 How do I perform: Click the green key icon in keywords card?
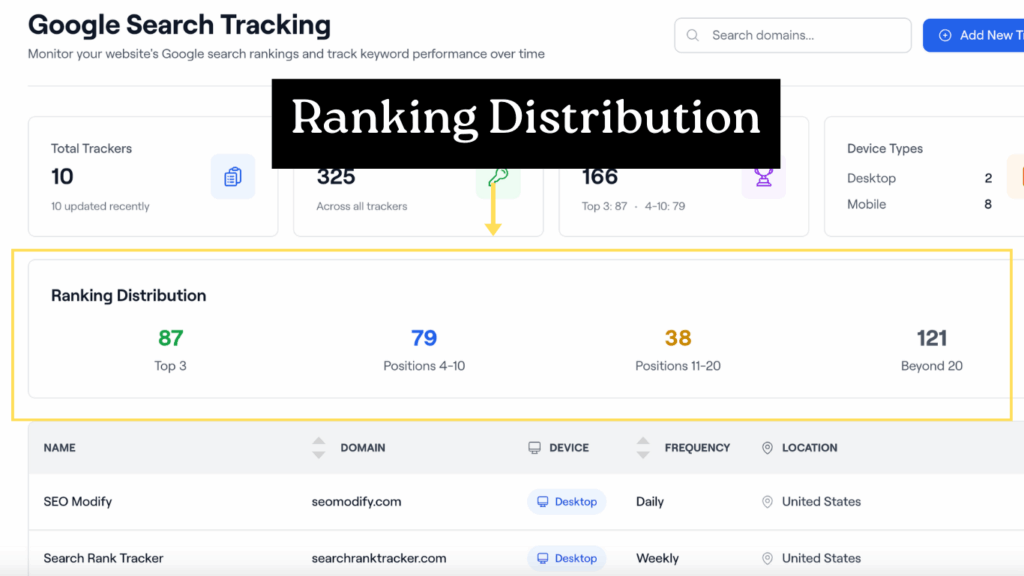tap(498, 179)
